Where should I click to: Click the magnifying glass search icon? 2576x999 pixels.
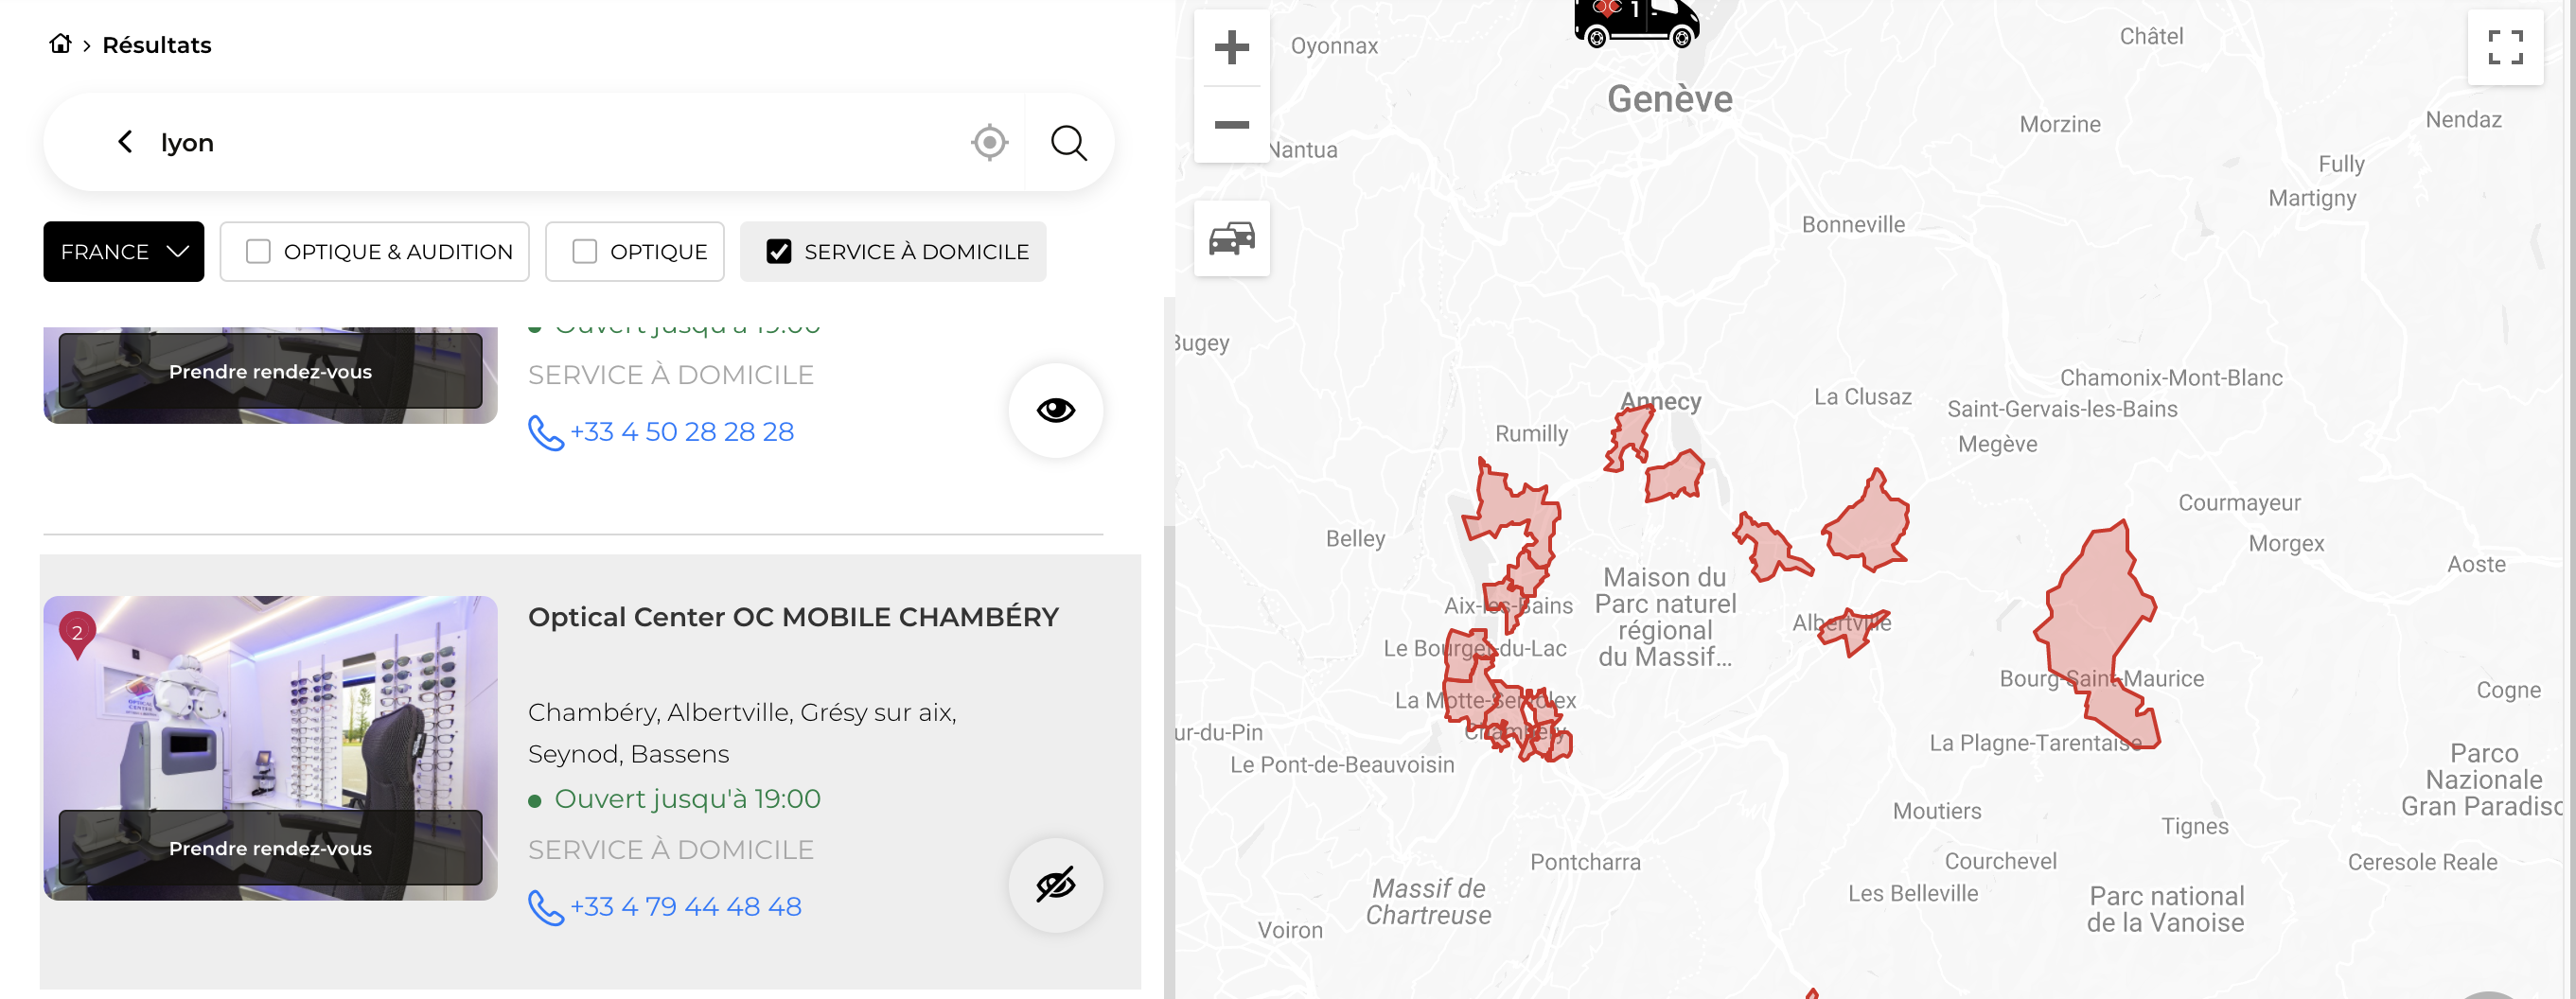tap(1068, 143)
